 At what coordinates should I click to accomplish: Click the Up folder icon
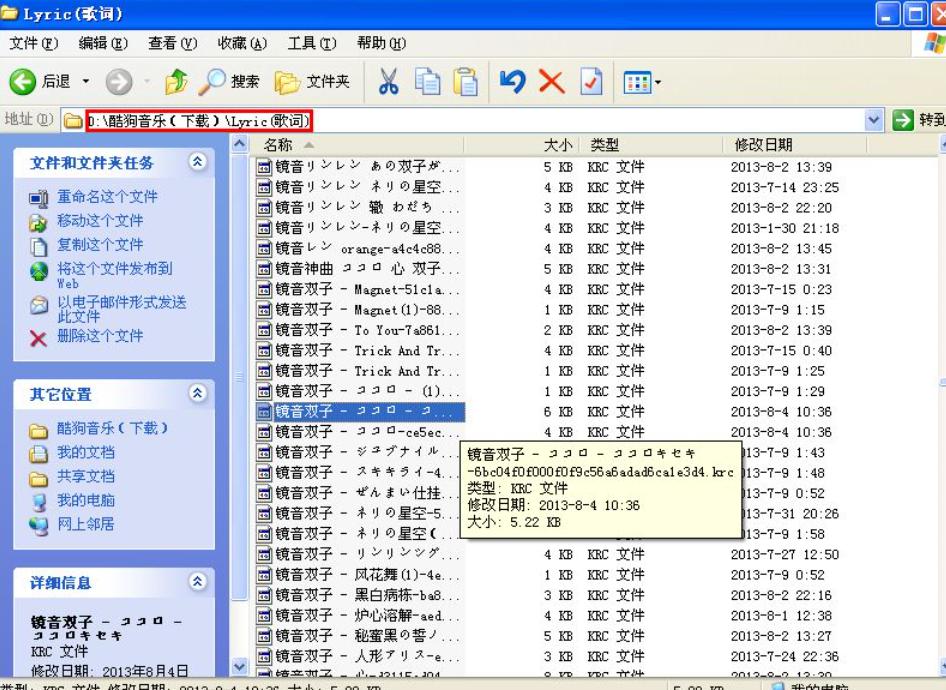coord(176,82)
